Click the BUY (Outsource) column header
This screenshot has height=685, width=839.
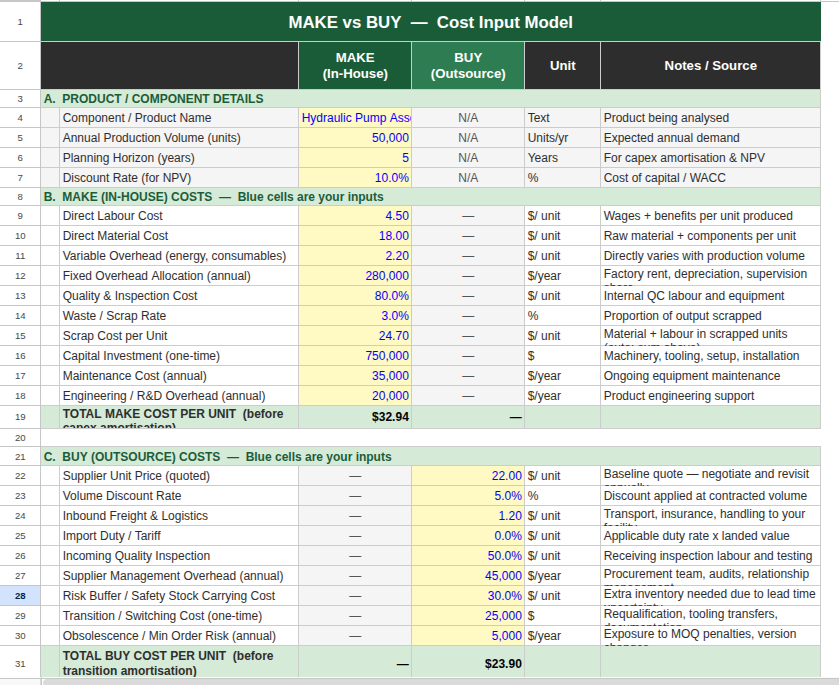[x=468, y=66]
